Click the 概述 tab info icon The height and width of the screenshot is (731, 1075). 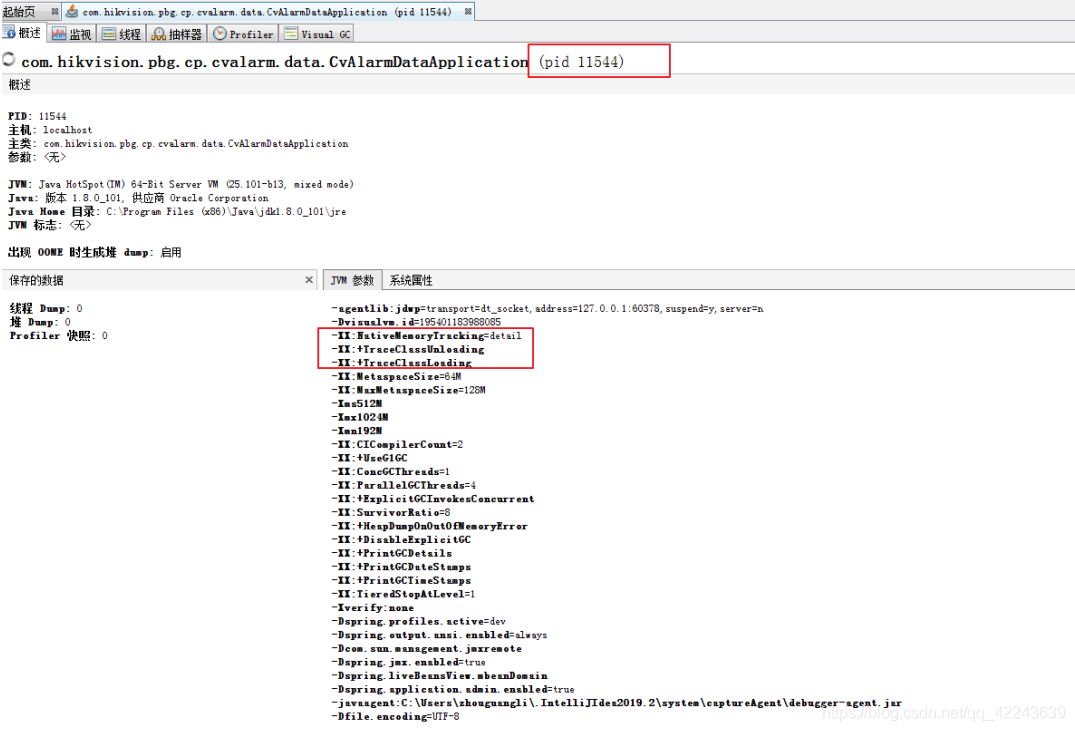(x=10, y=33)
